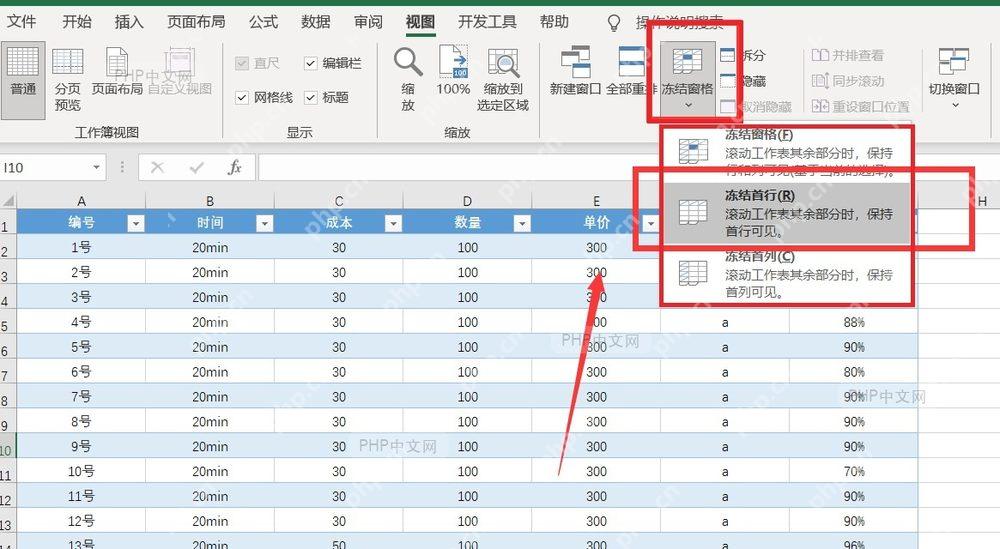Screen dimensions: 1000x549
Task: Choose Freeze Top Row (冻结首行(R))
Action: (787, 214)
